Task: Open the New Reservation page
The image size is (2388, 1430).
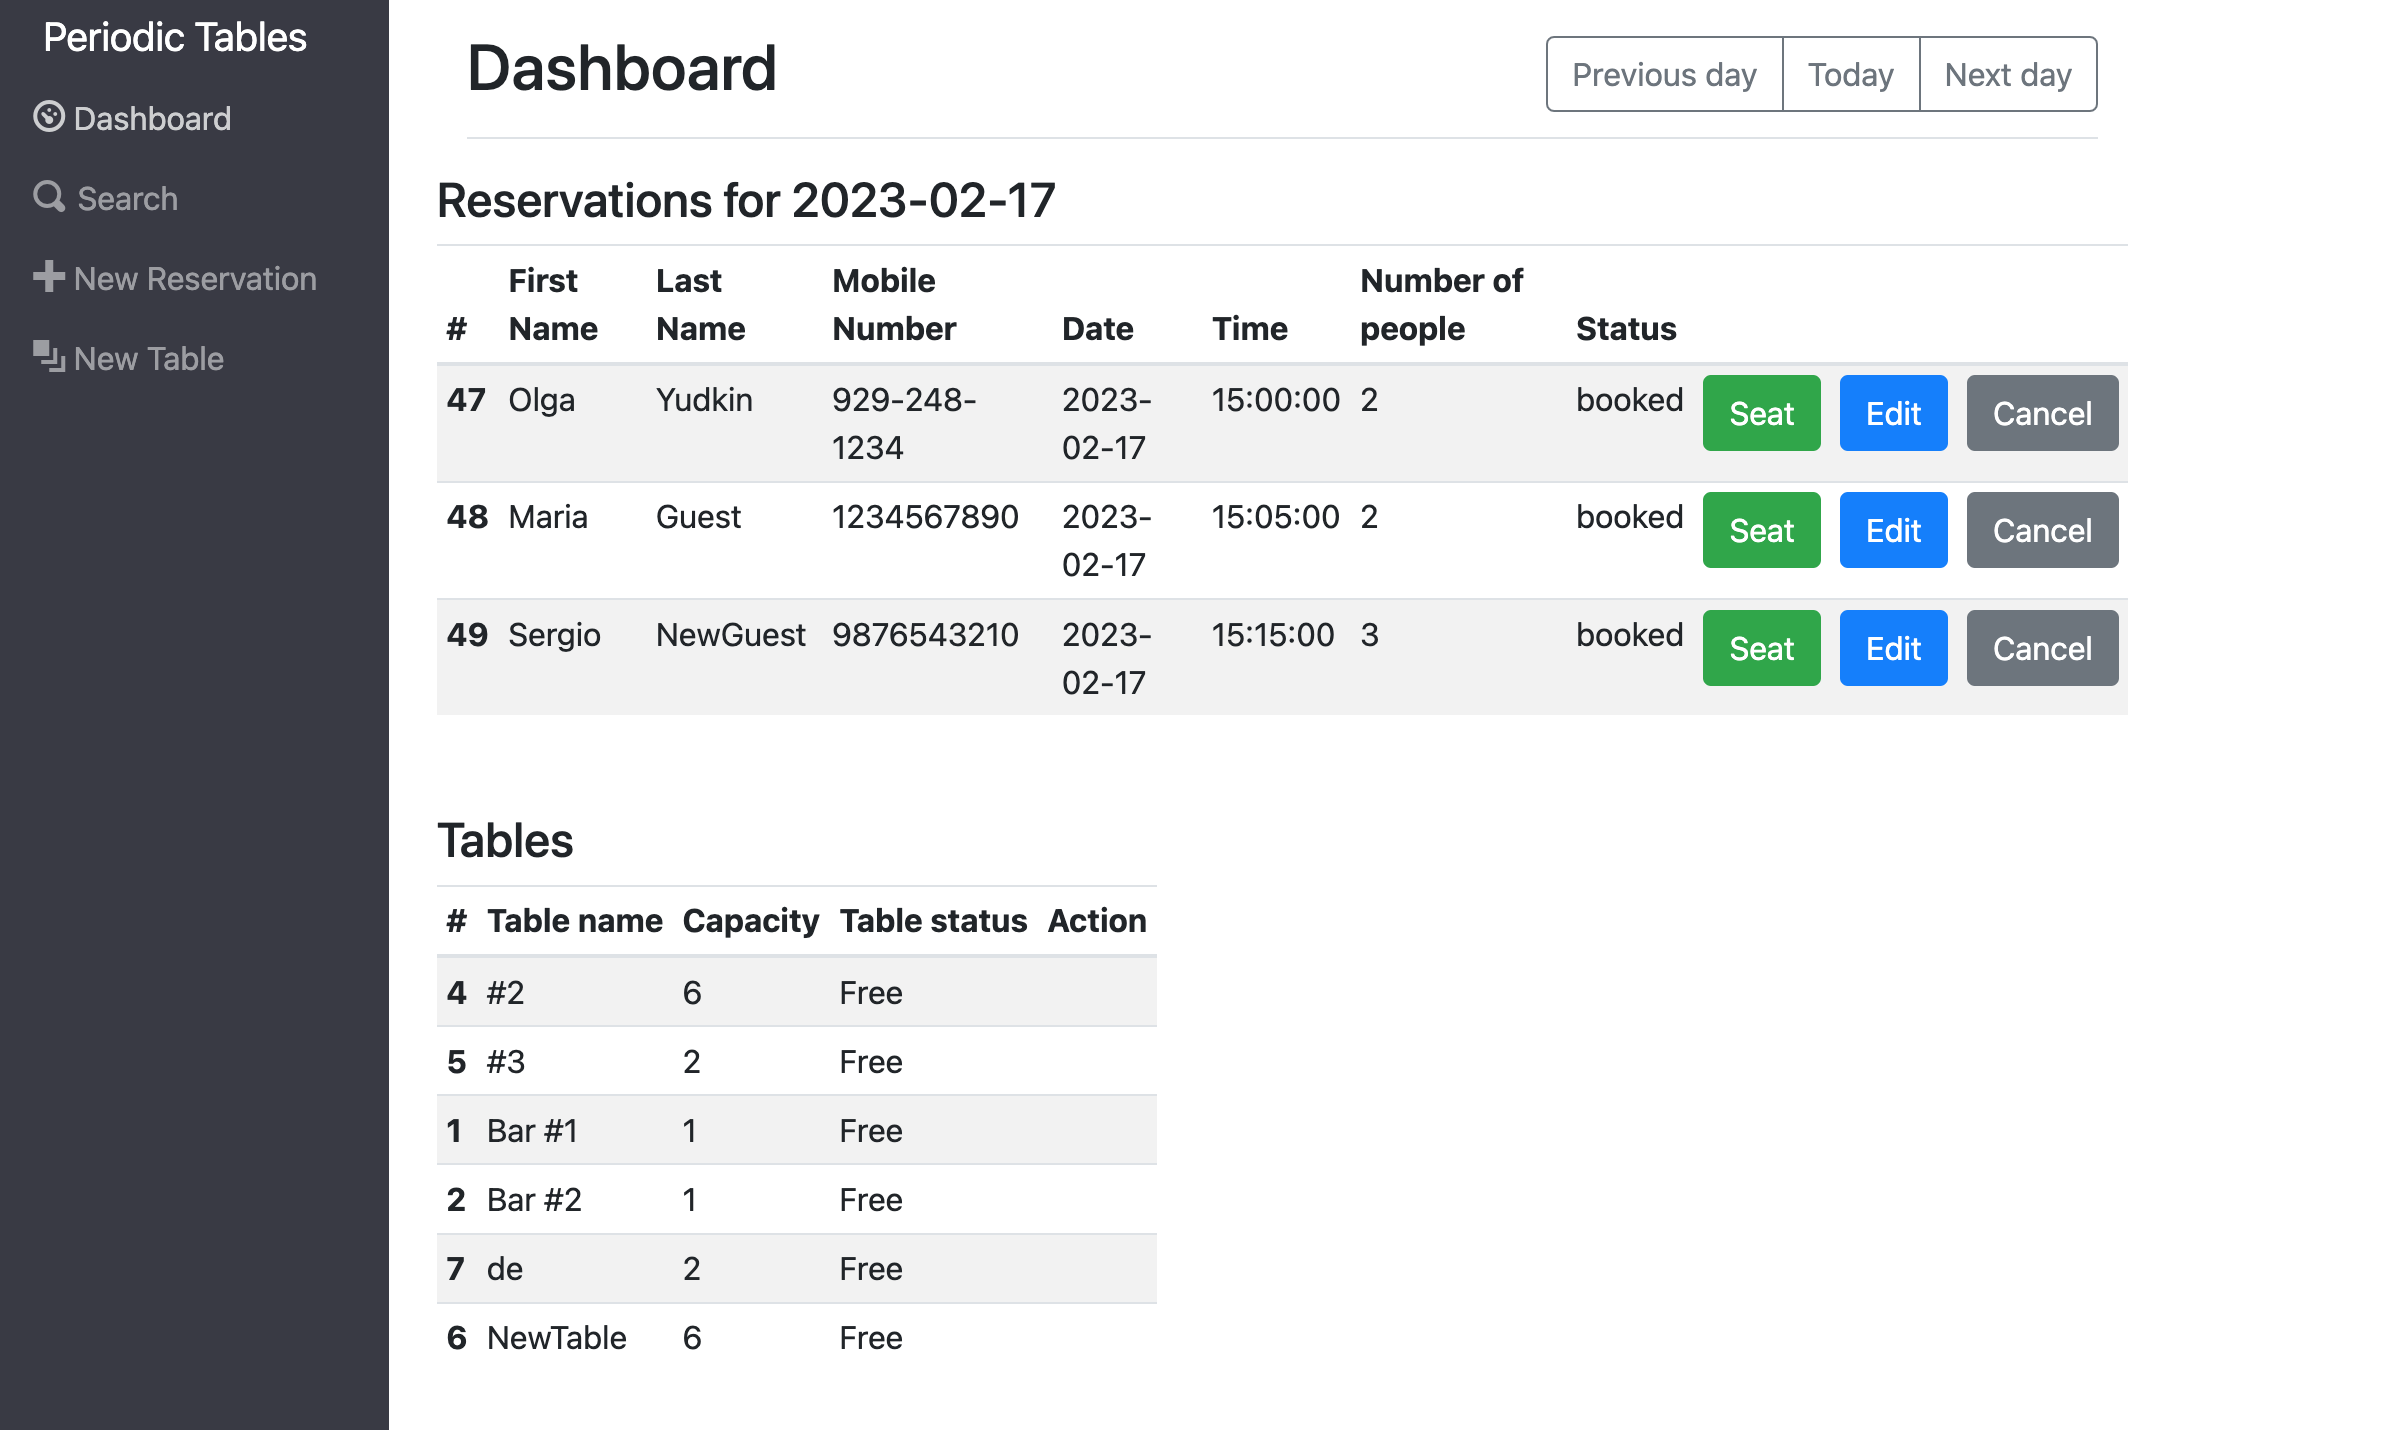Action: pyautogui.click(x=195, y=279)
